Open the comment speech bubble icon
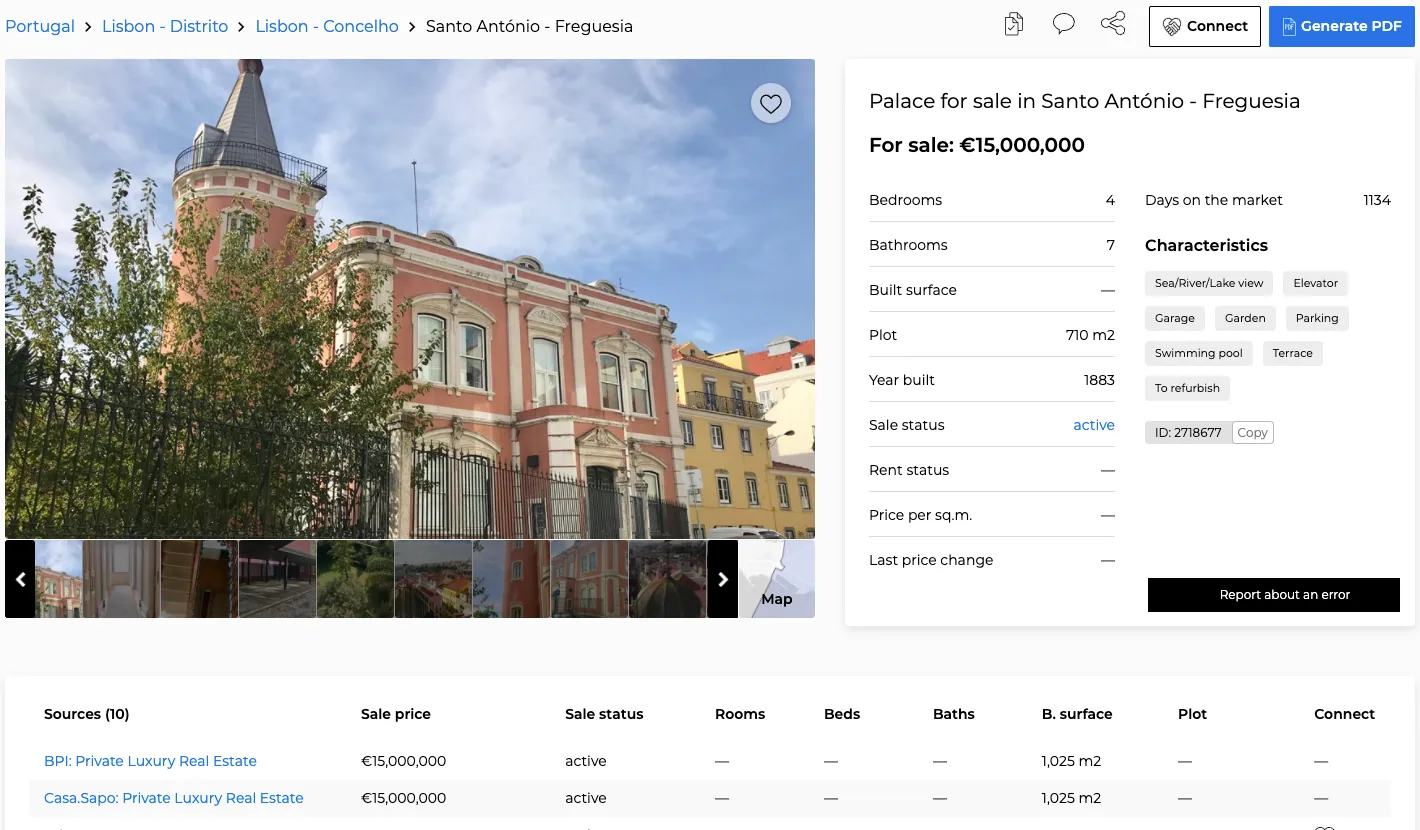The image size is (1420, 830). coord(1064,24)
